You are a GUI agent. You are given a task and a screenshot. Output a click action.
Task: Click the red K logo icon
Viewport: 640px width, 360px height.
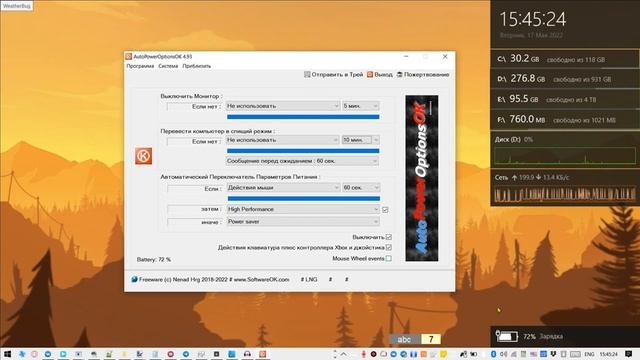pos(144,156)
